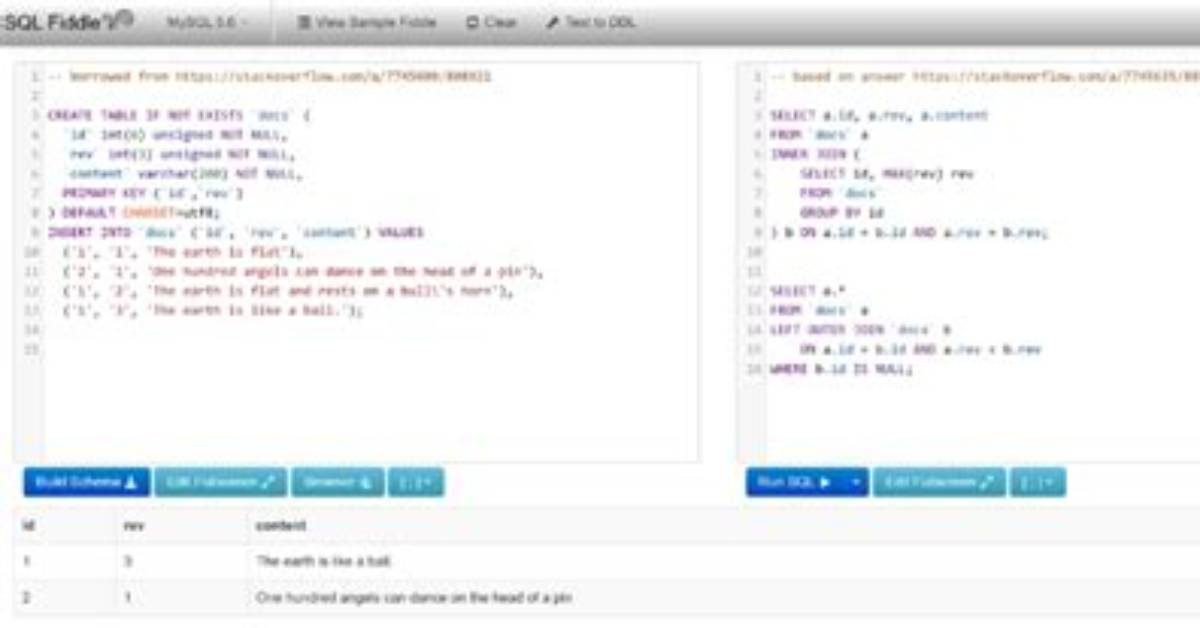Click the Browser button under schema panel
Viewport: 1200px width, 628px height.
tap(337, 482)
